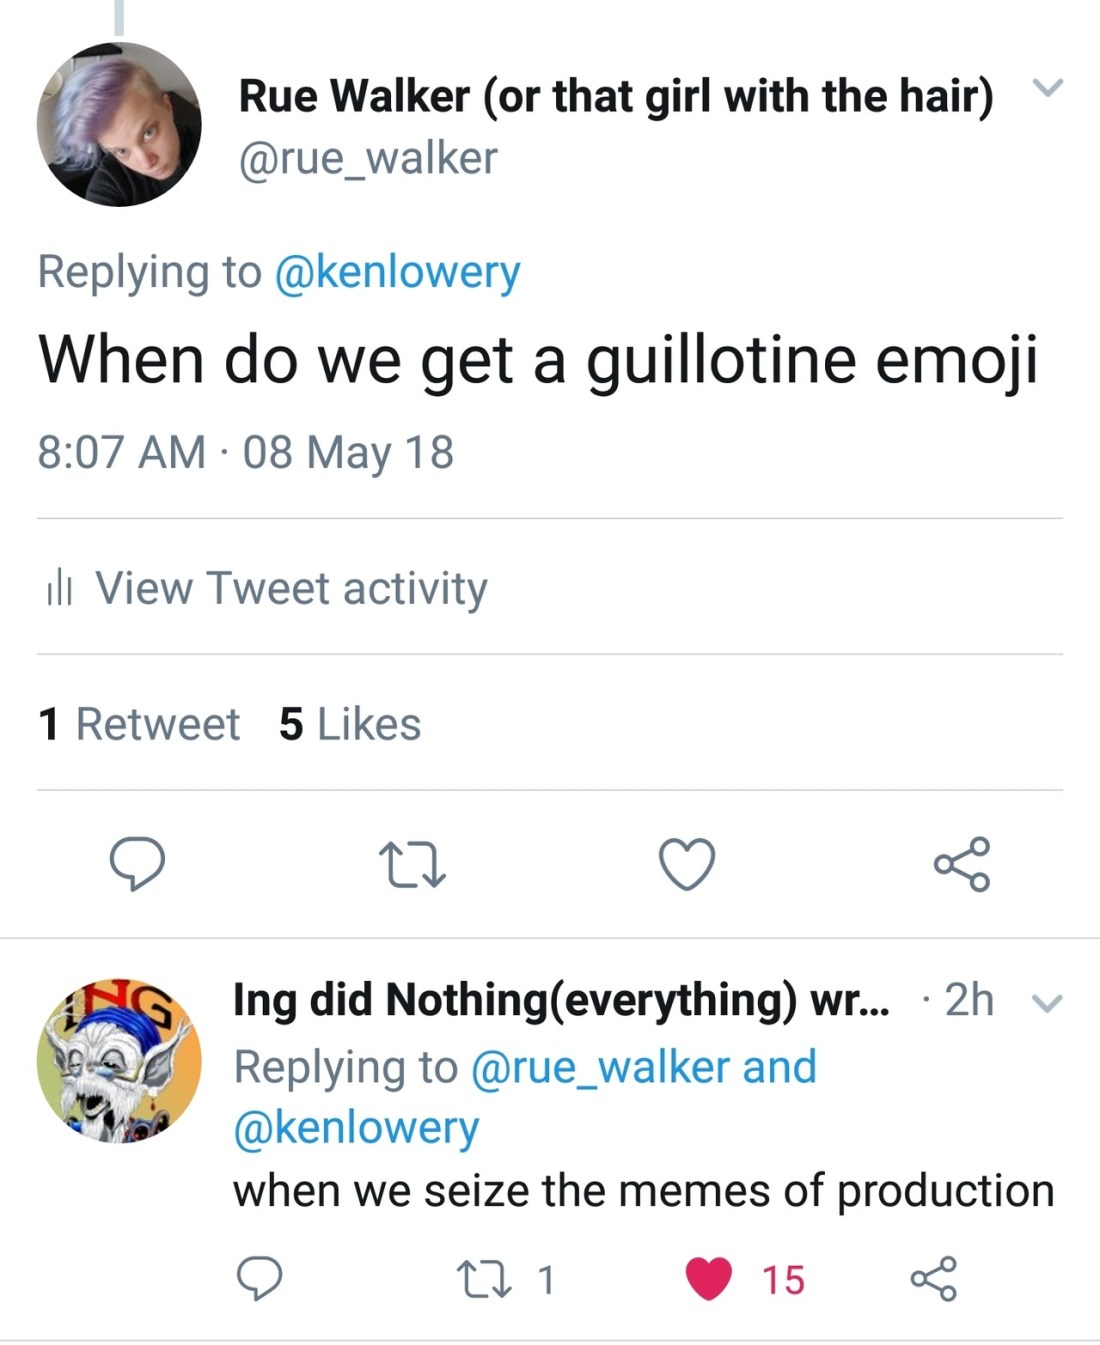Open Rue Walker's profile picture

(x=119, y=125)
